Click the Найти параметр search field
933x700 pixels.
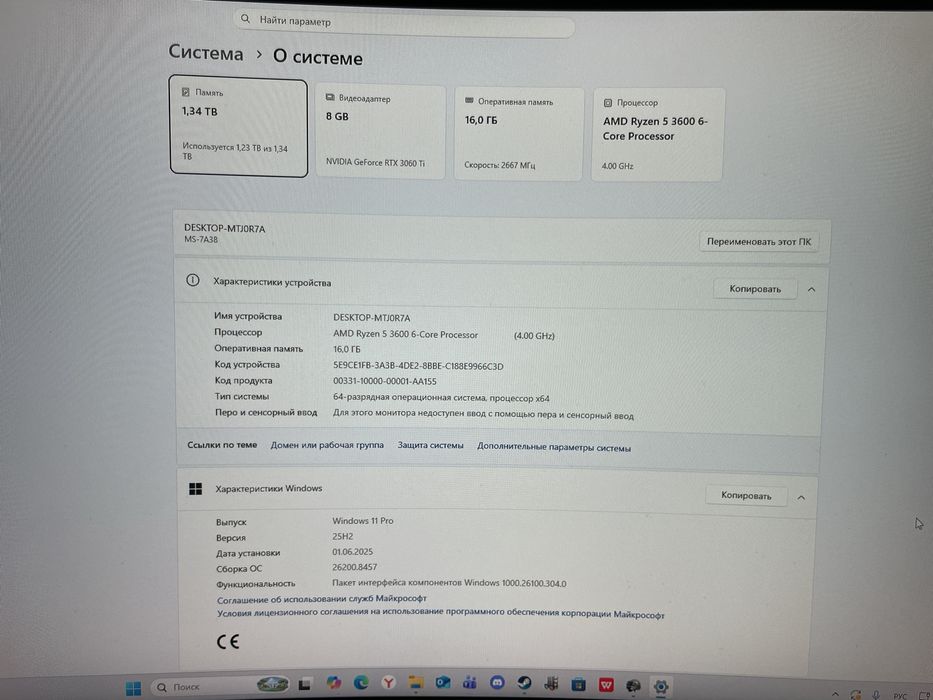(405, 23)
